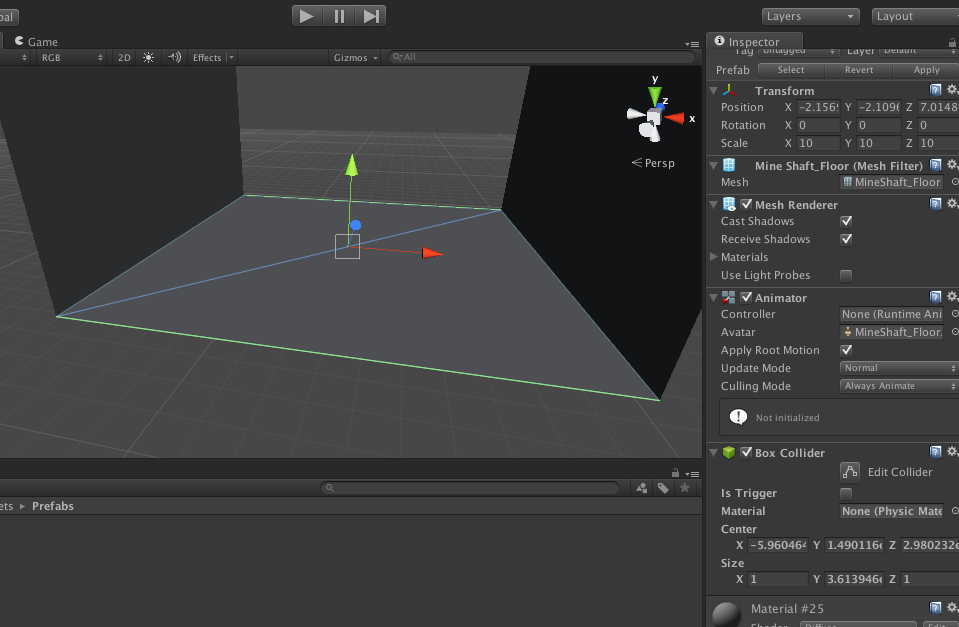Image resolution: width=959 pixels, height=627 pixels.
Task: Enable Is Trigger checkbox
Action: [x=846, y=493]
